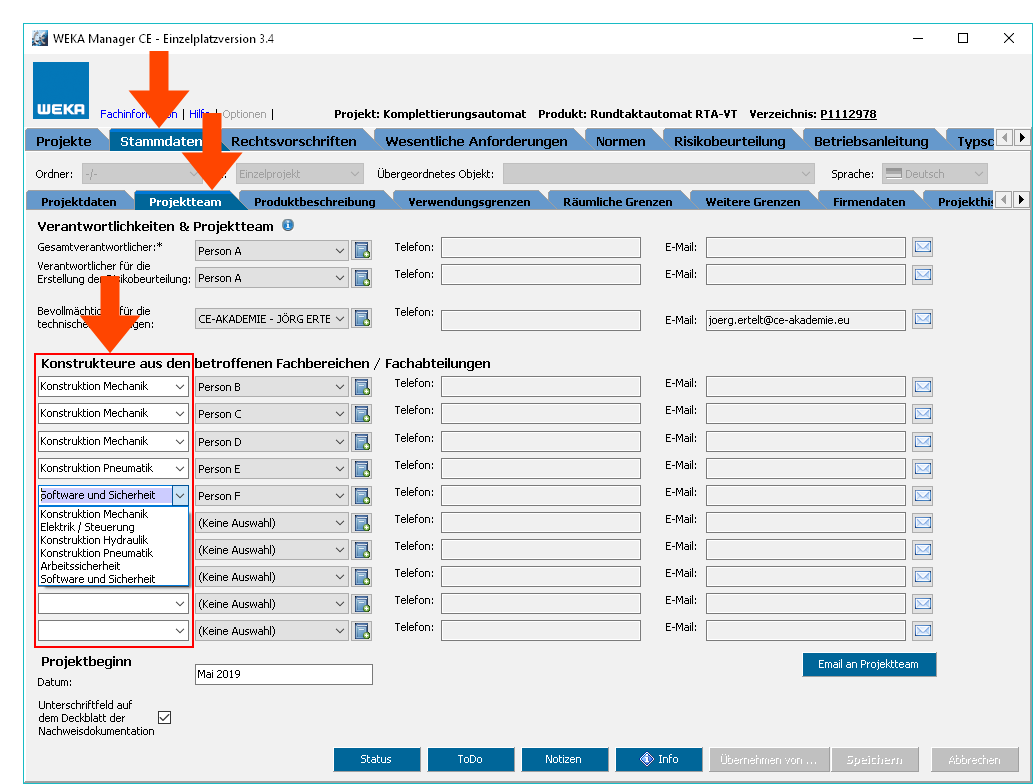The width and height of the screenshot is (1033, 784).
Task: Open the Person C dropdown
Action: click(x=272, y=414)
